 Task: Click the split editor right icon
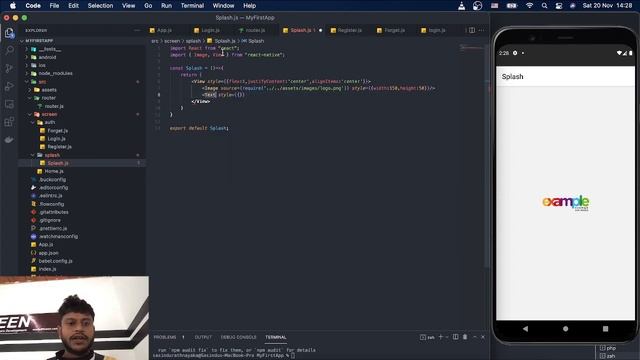(x=472, y=30)
